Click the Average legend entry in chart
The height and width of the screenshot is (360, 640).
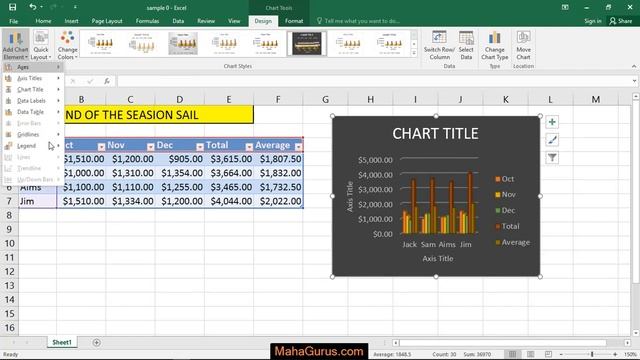click(x=513, y=242)
